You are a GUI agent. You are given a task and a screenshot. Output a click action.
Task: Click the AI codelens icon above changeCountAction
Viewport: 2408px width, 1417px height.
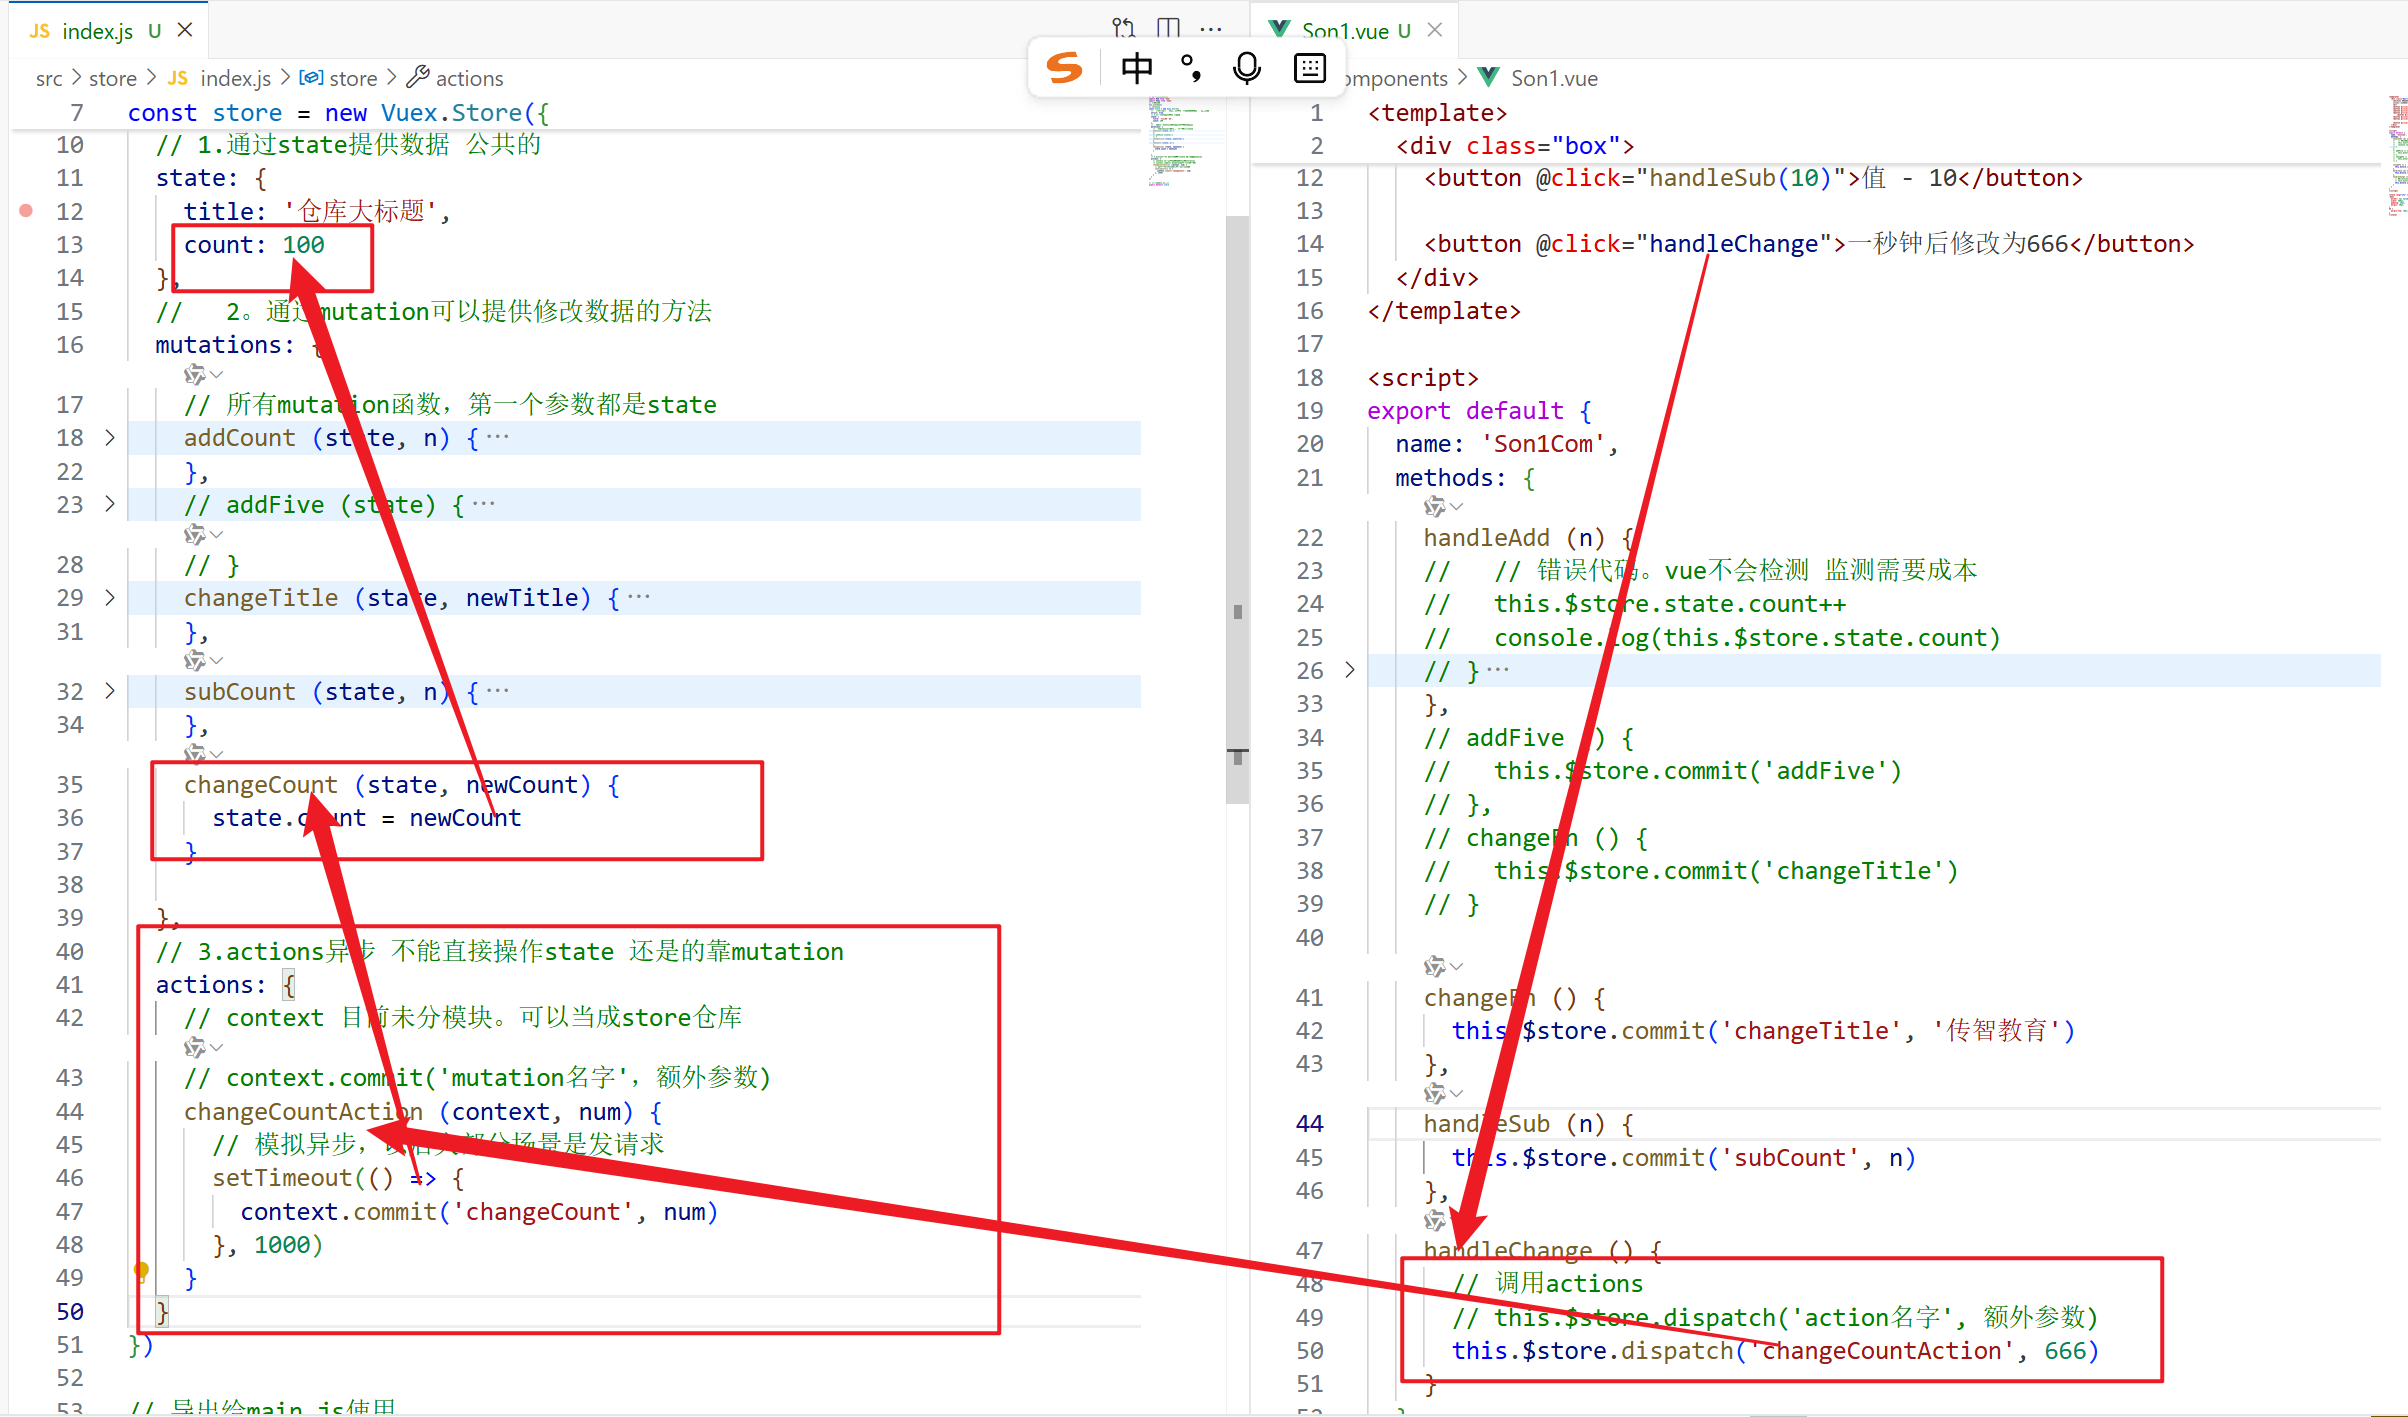tap(195, 1047)
